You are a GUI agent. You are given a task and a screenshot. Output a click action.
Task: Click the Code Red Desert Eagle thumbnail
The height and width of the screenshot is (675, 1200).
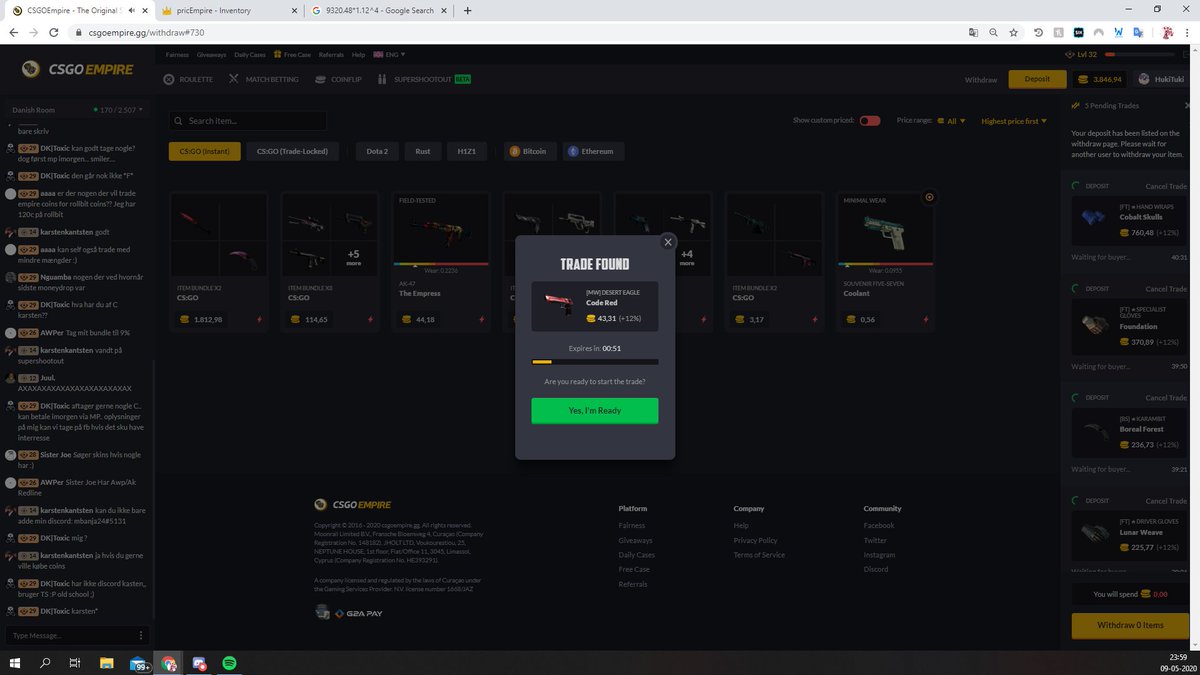pos(558,306)
